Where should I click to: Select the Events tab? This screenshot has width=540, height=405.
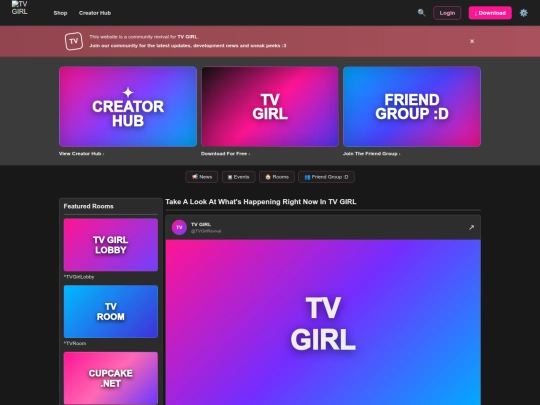238,177
